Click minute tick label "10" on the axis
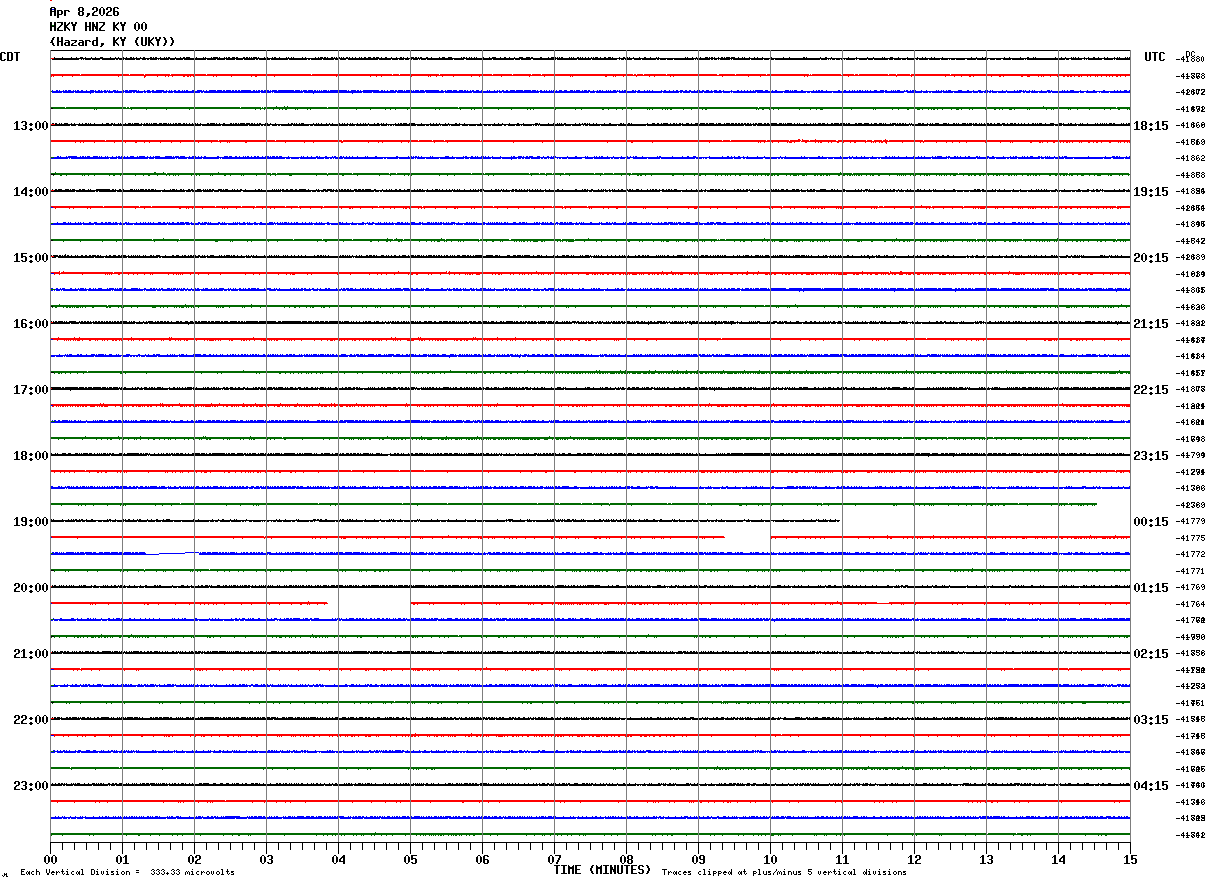Screen dimensions: 1210x886 tap(770, 859)
